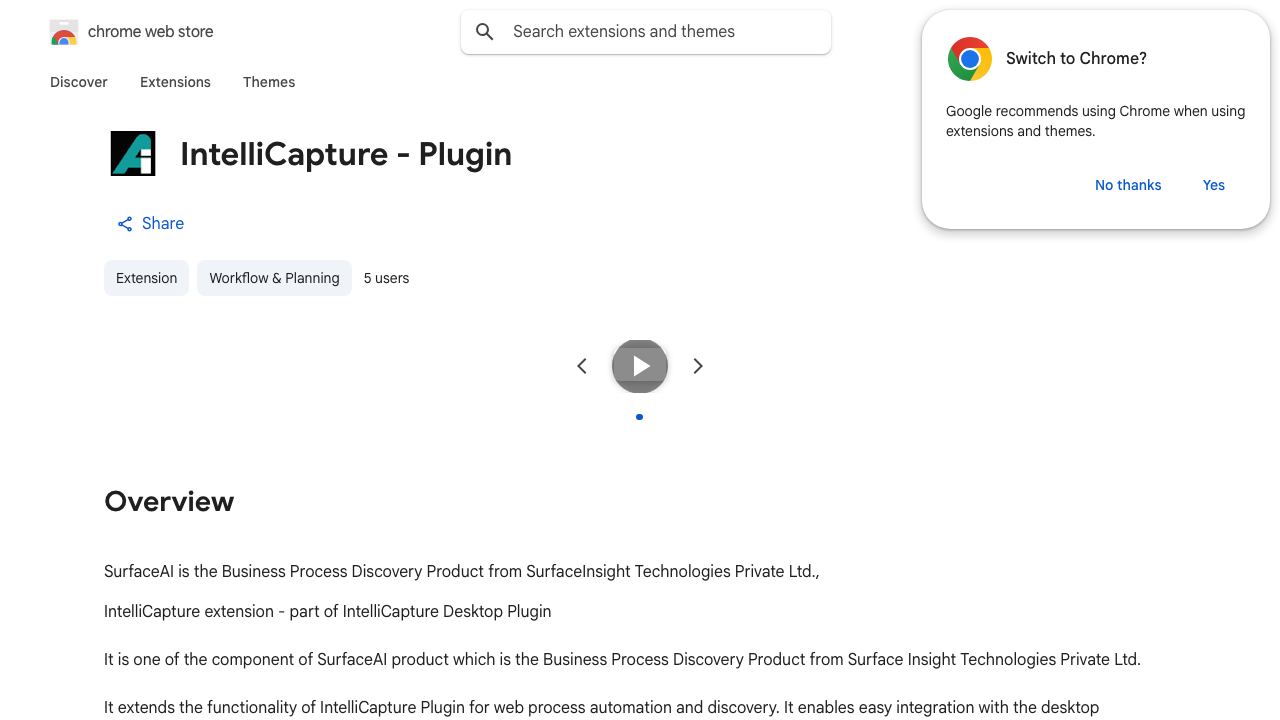This screenshot has height=720, width=1280.
Task: Click the Workflow & Planning chip
Action: [x=274, y=278]
